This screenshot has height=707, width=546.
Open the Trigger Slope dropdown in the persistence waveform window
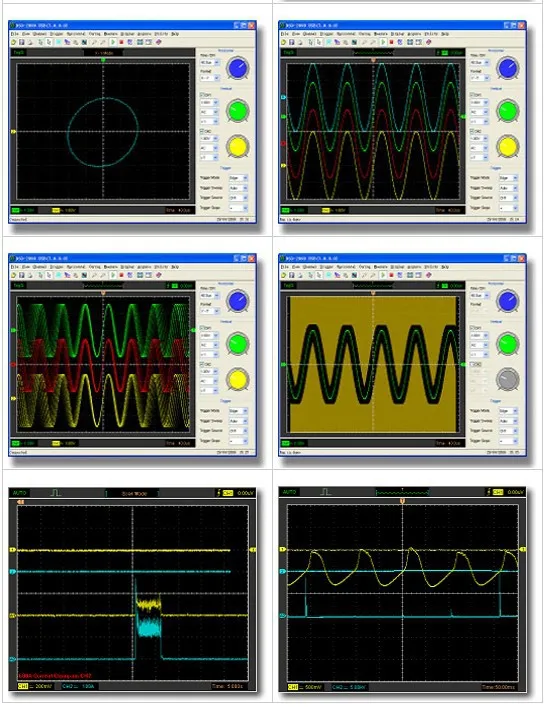[239, 441]
